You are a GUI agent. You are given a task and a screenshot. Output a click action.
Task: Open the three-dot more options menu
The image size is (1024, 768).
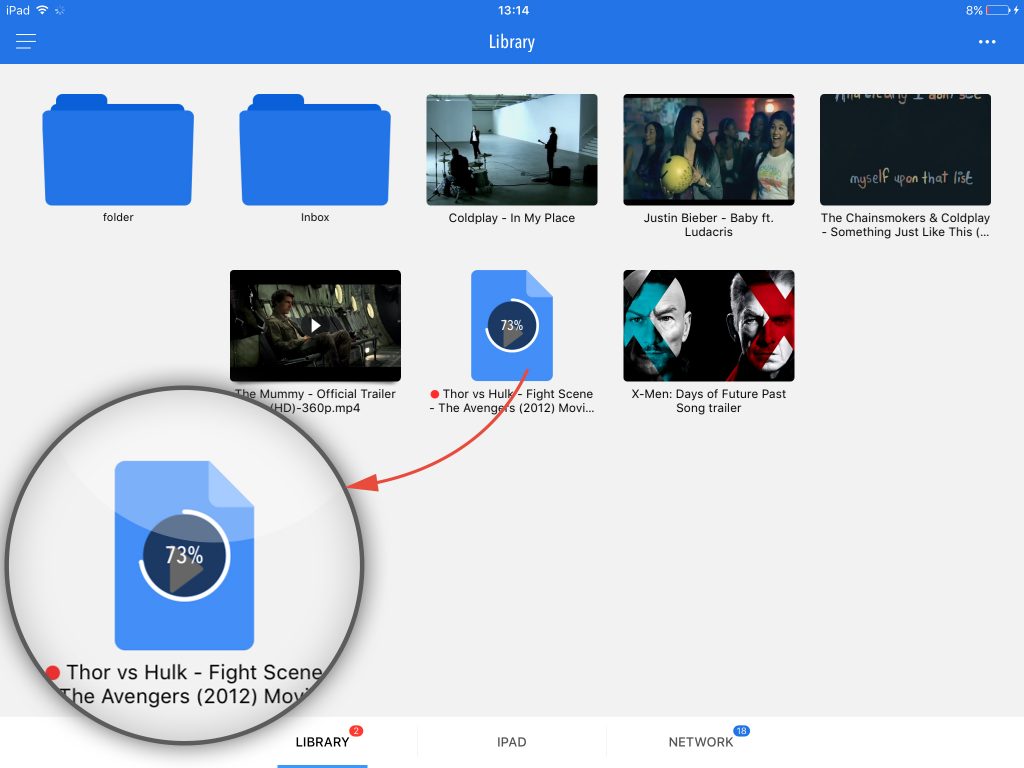click(987, 42)
